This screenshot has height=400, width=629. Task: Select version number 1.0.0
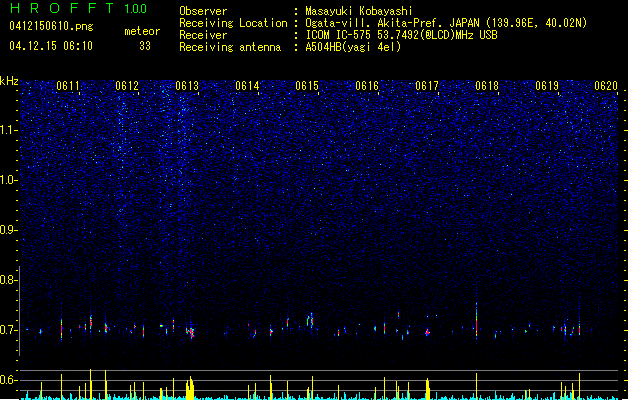point(136,9)
